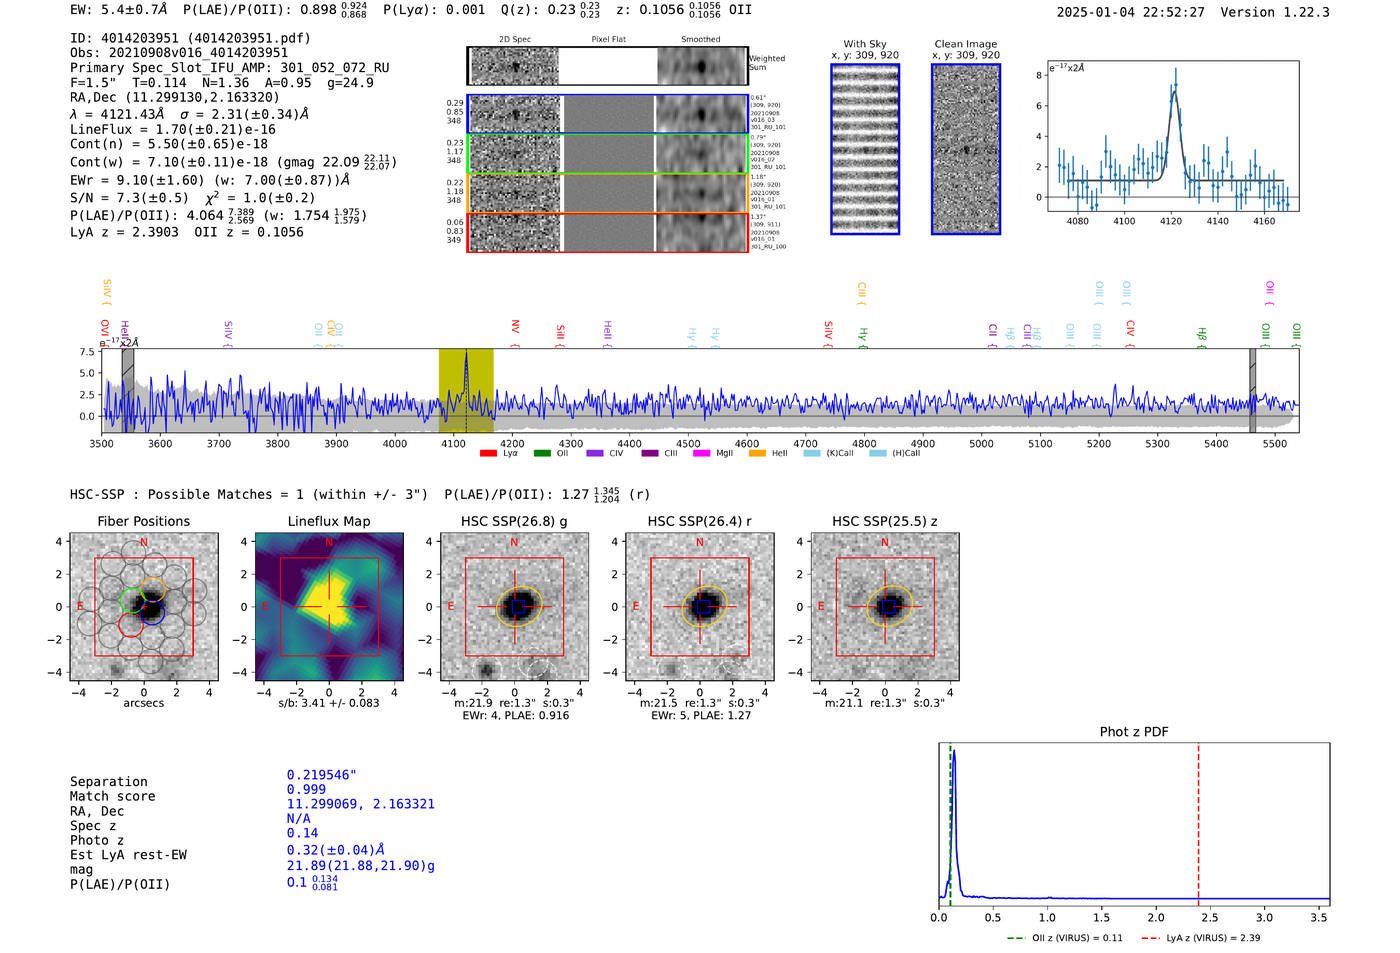Click the Lyα red legend swatch
Screen dimensions: 1400x953
(488, 454)
